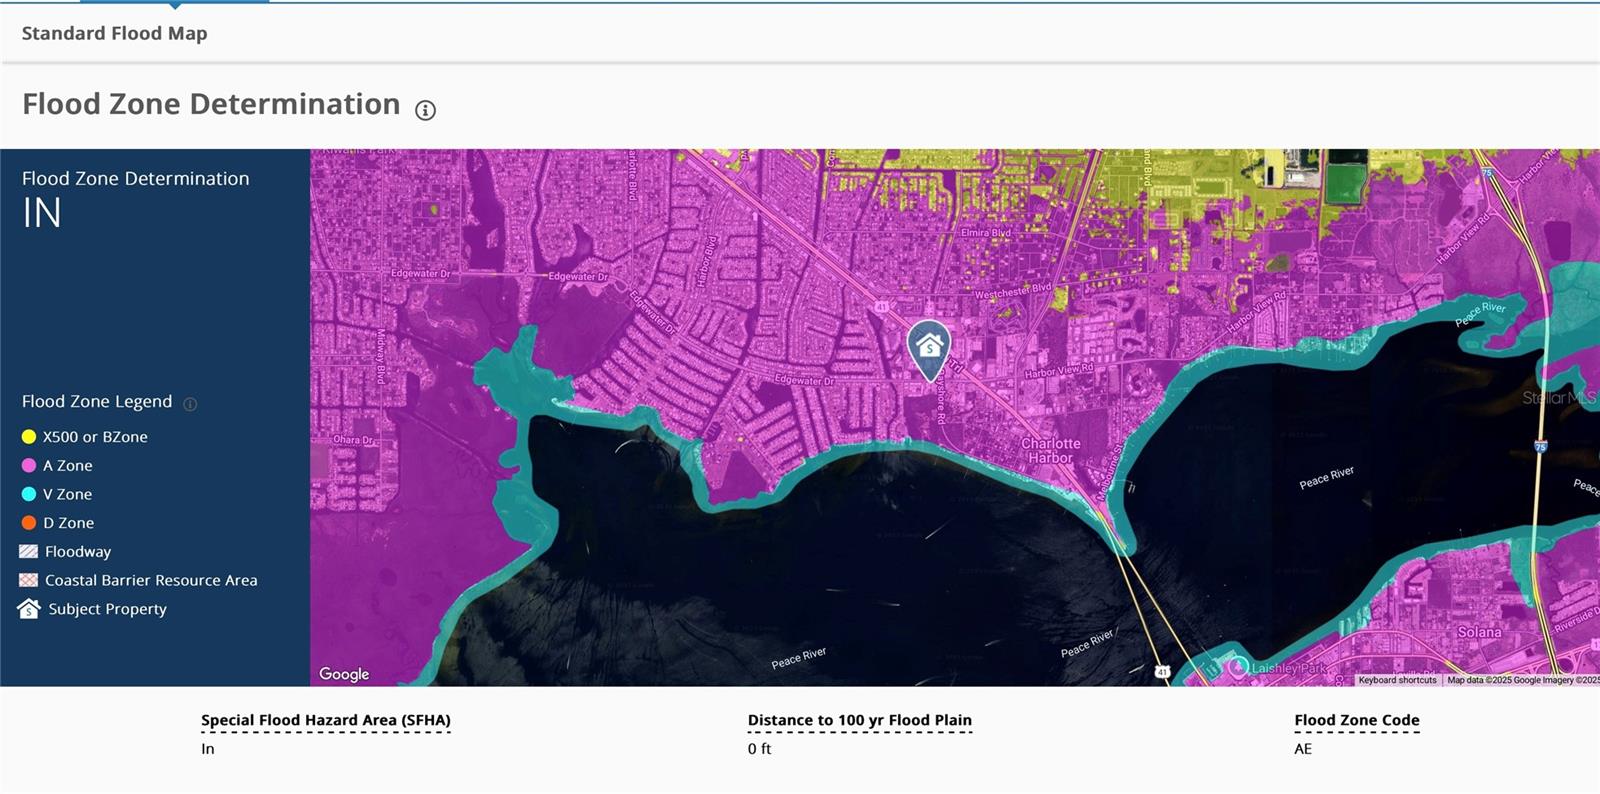Click the Laishley Park marker on map
Image resolution: width=1600 pixels, height=794 pixels.
pyautogui.click(x=1238, y=668)
